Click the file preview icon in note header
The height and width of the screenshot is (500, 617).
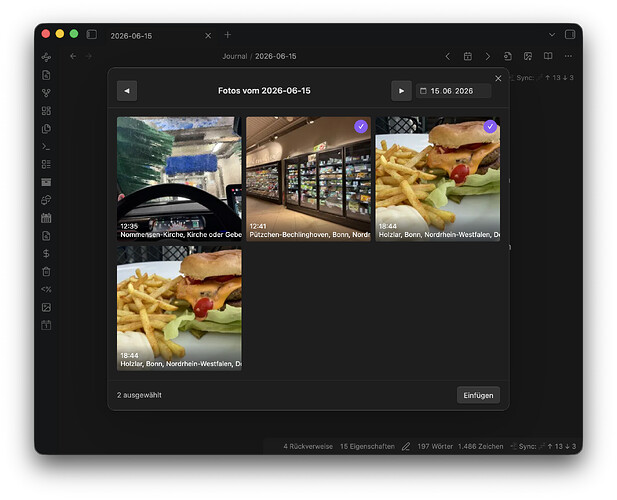point(508,56)
